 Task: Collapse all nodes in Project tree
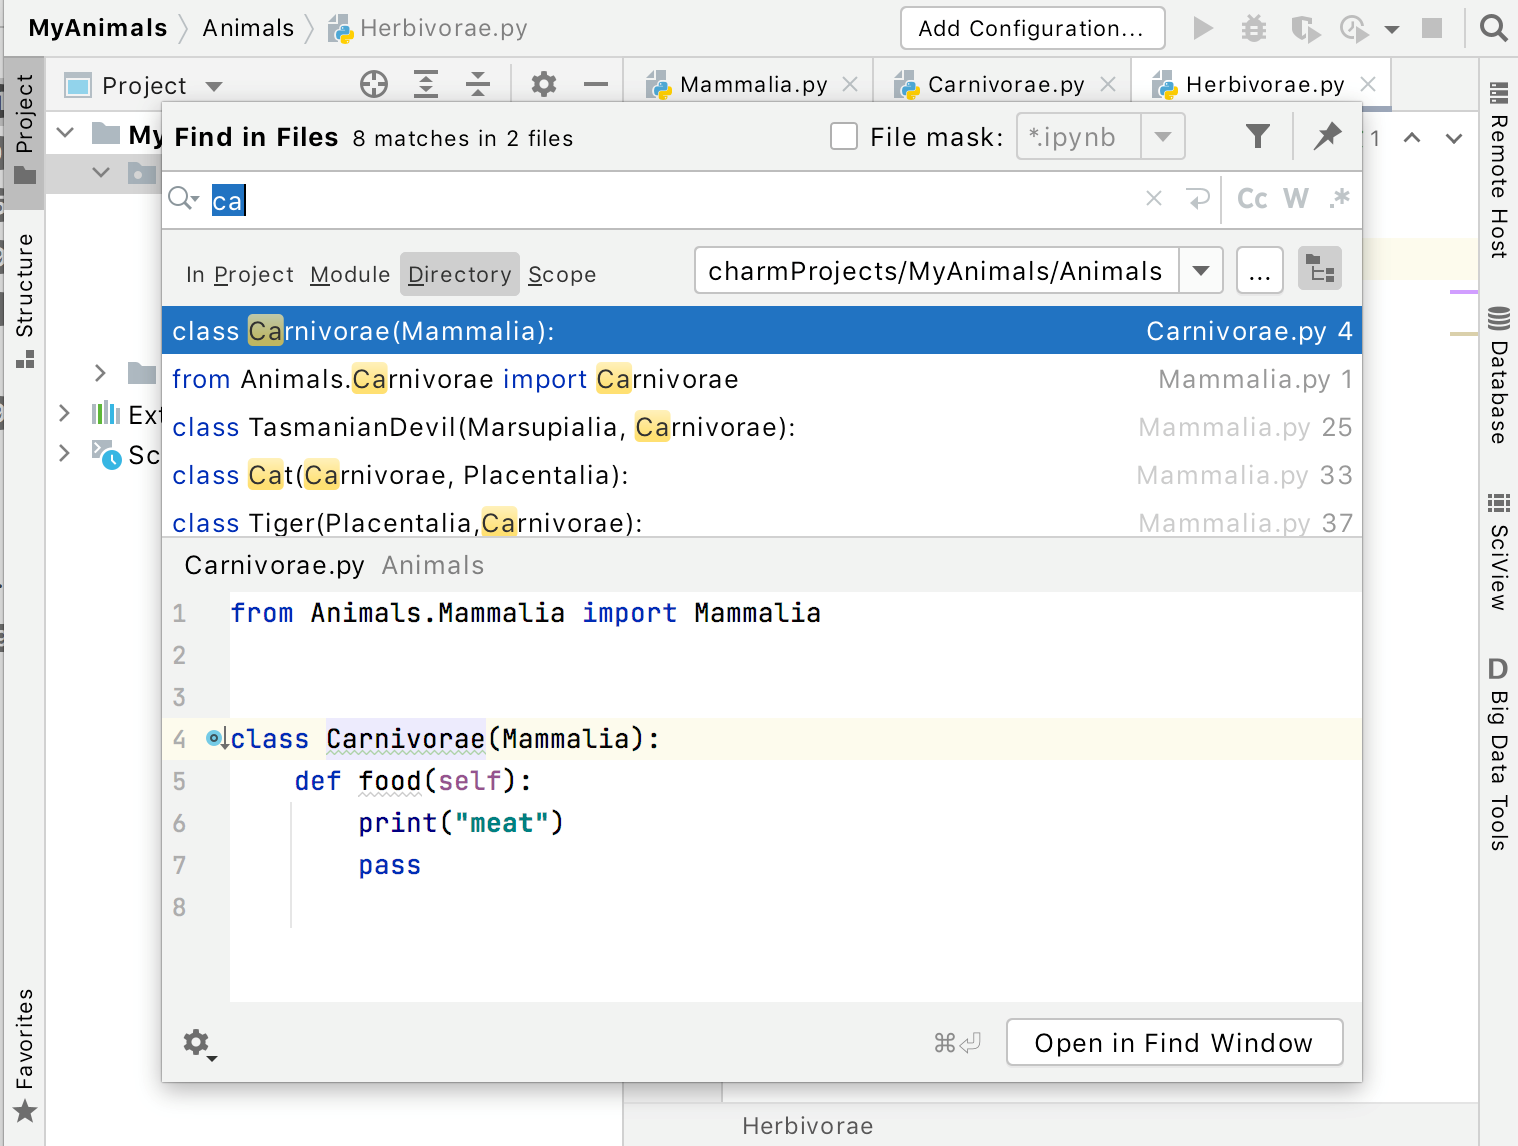tap(478, 84)
